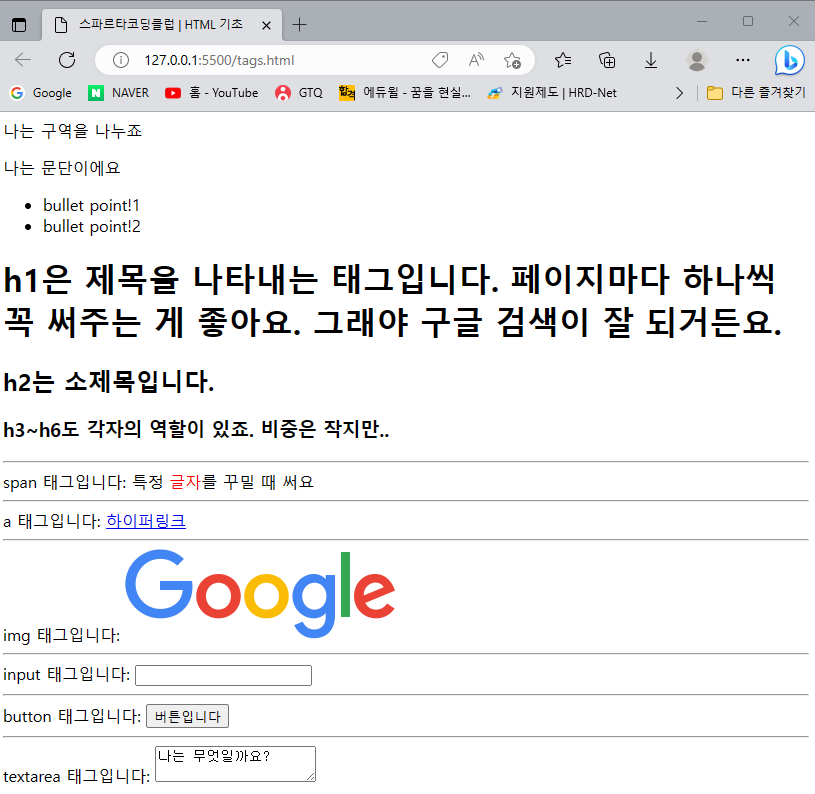Image resolution: width=815 pixels, height=794 pixels.
Task: Click the address bar URL 127.0.0.1:5500/tags.html
Action: pyautogui.click(x=219, y=60)
